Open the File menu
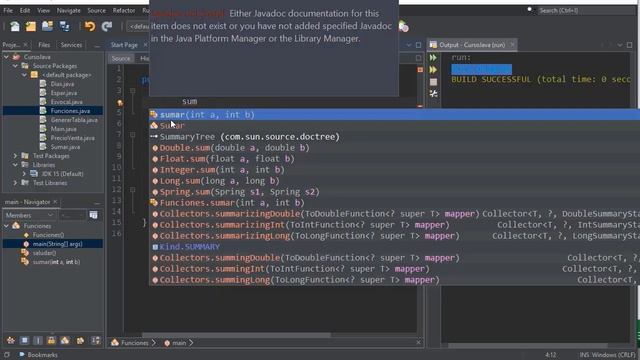 [8, 11]
